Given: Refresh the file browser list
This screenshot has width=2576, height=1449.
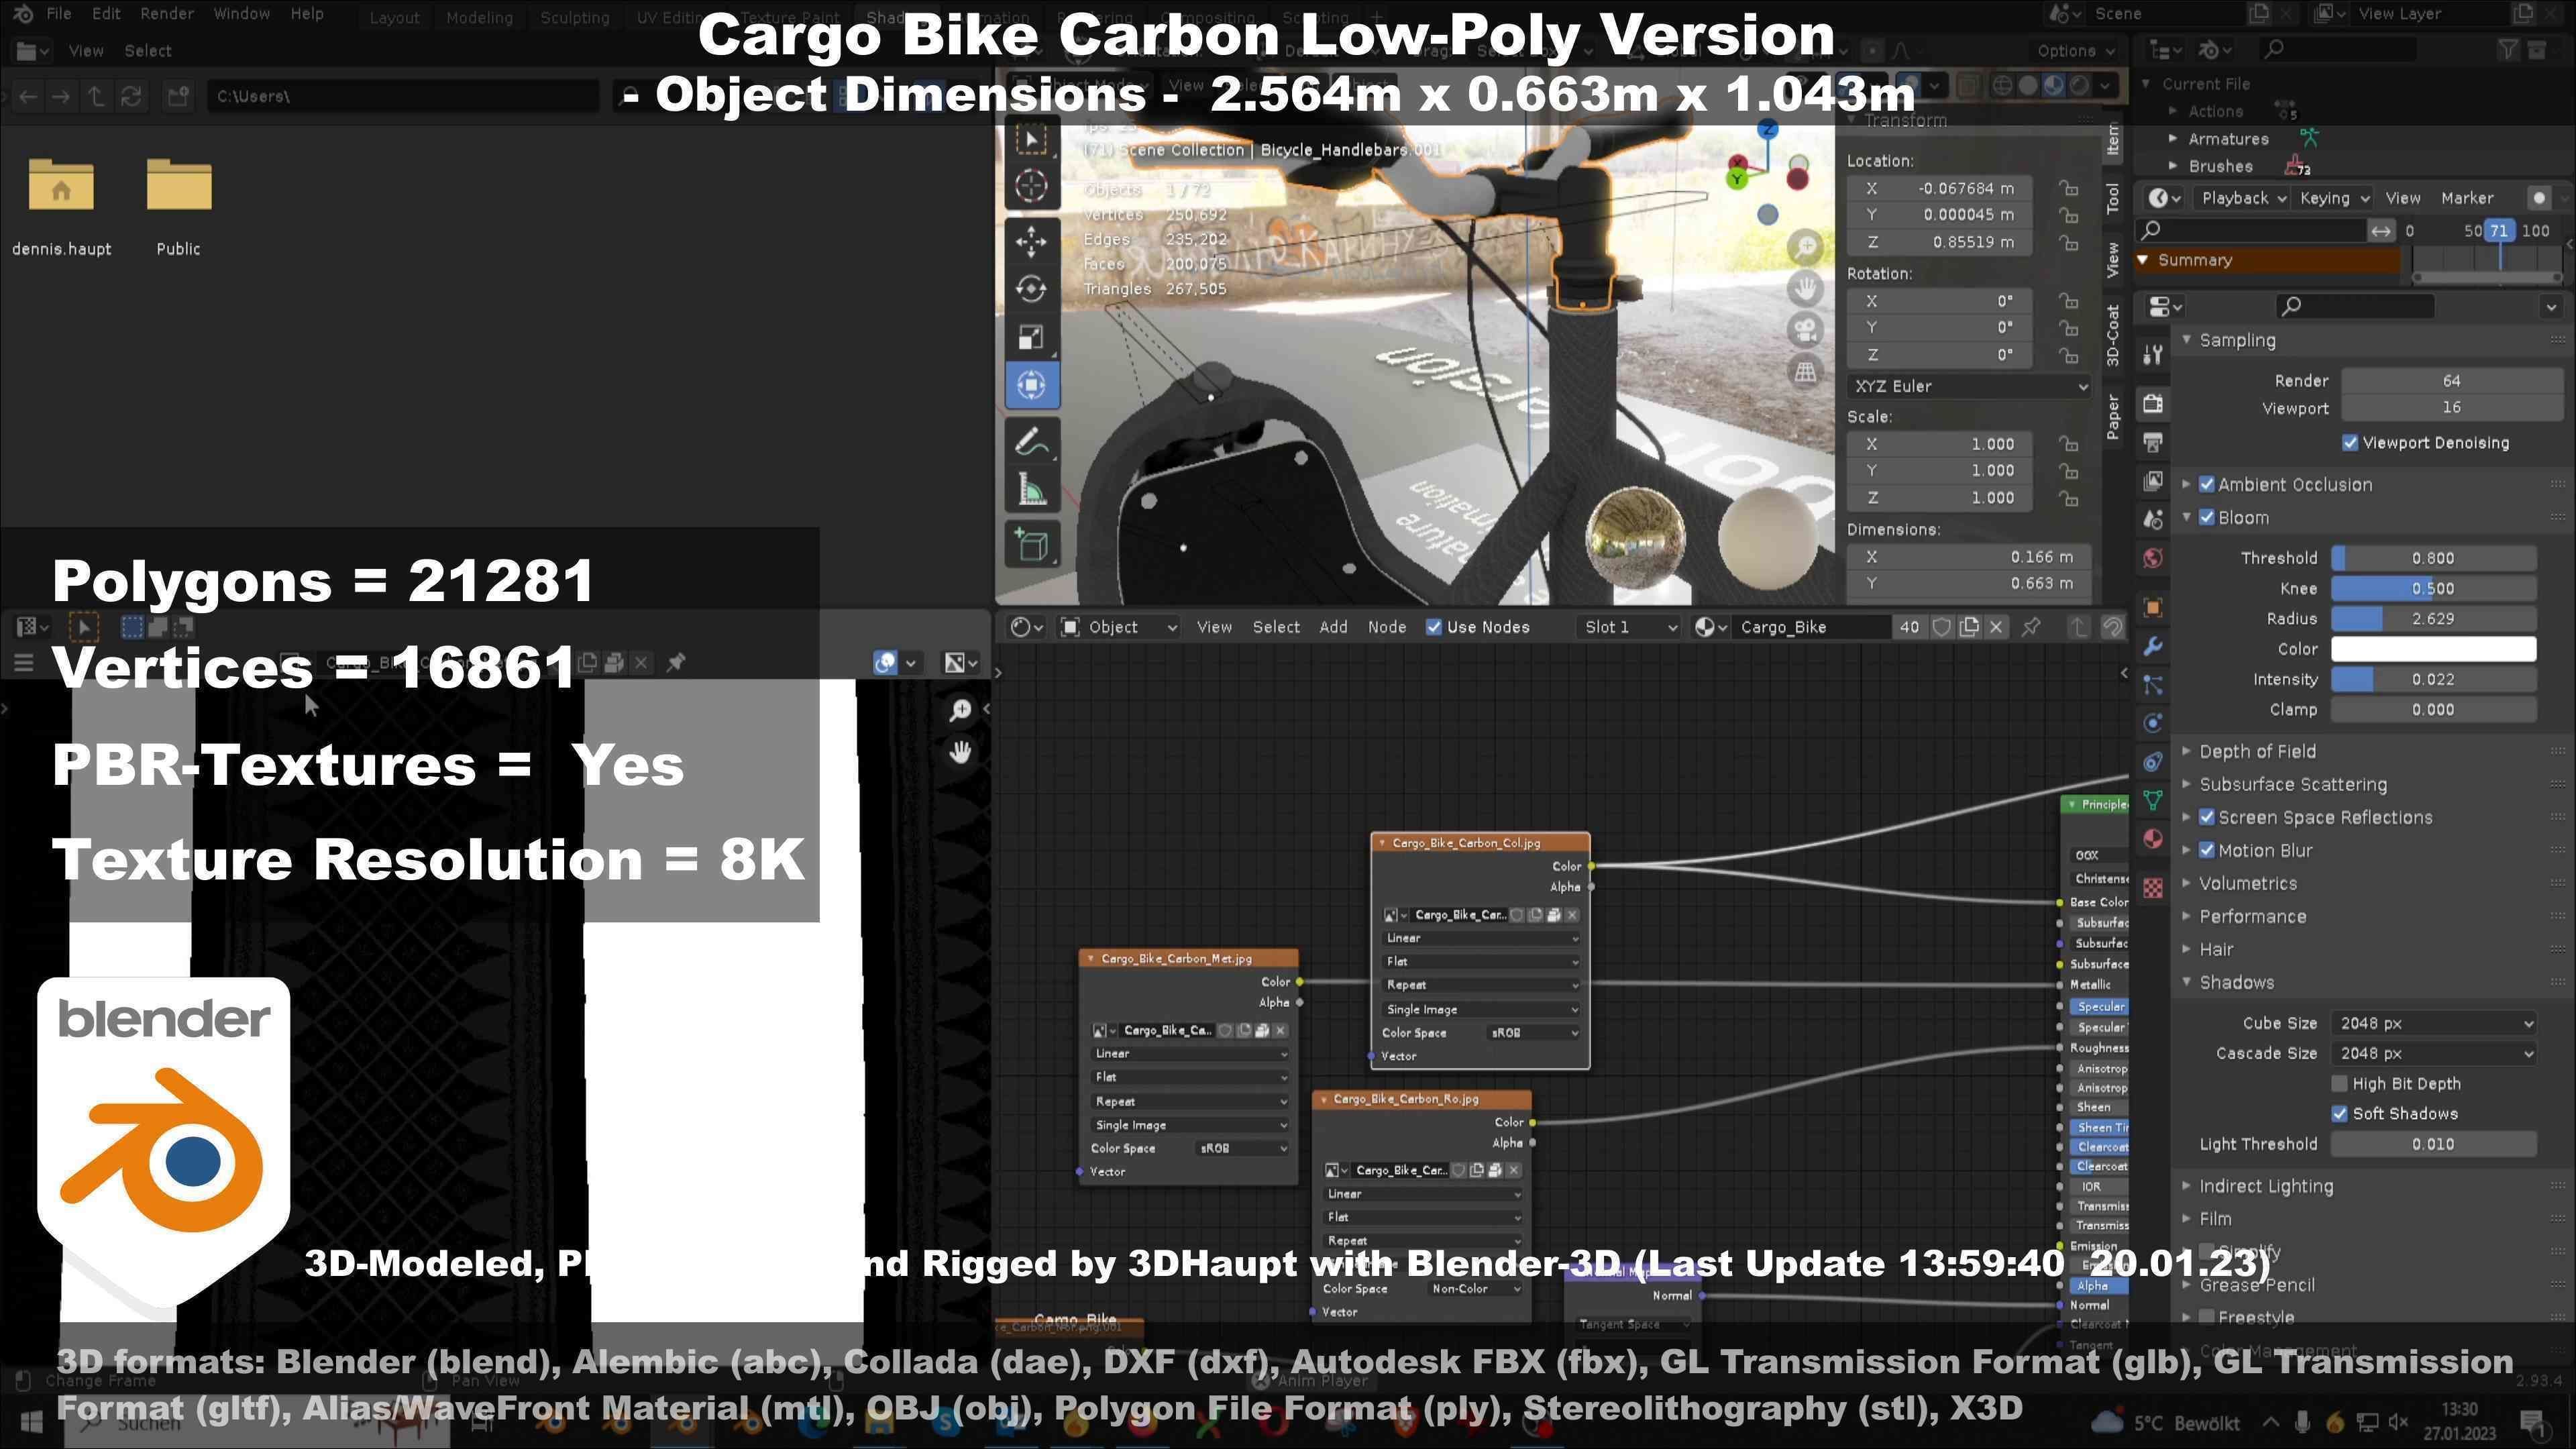Looking at the screenshot, I should point(131,96).
